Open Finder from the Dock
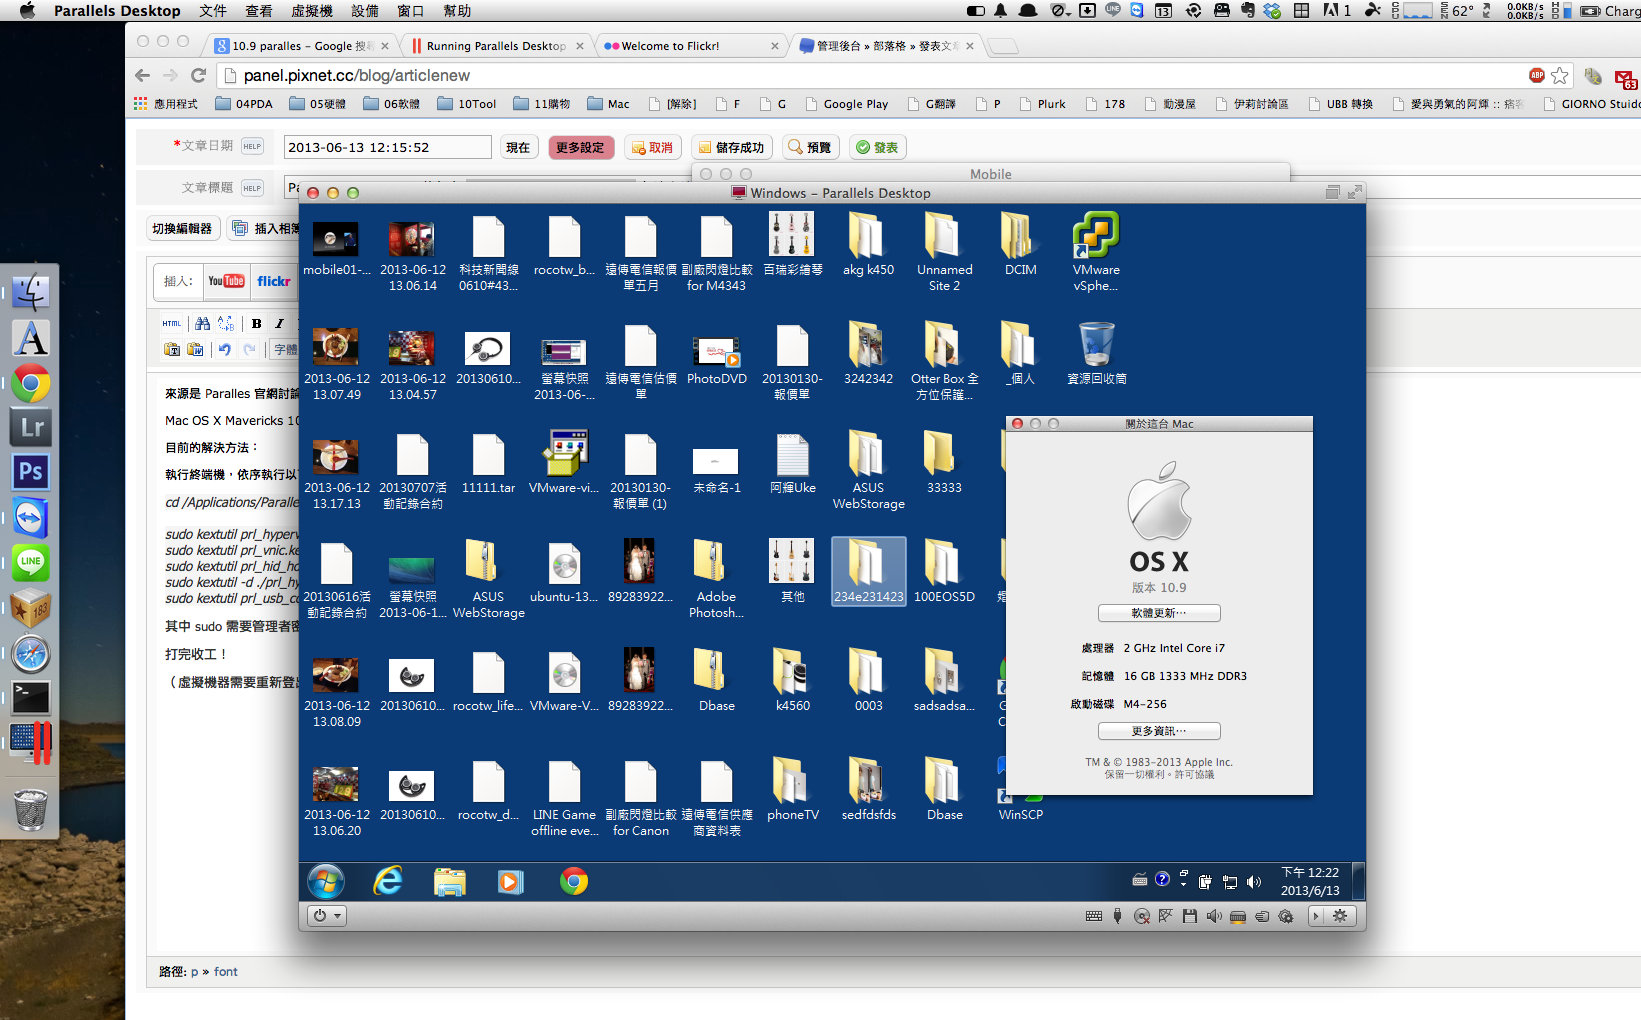Screen dimensions: 1641x1020 pos(31,293)
